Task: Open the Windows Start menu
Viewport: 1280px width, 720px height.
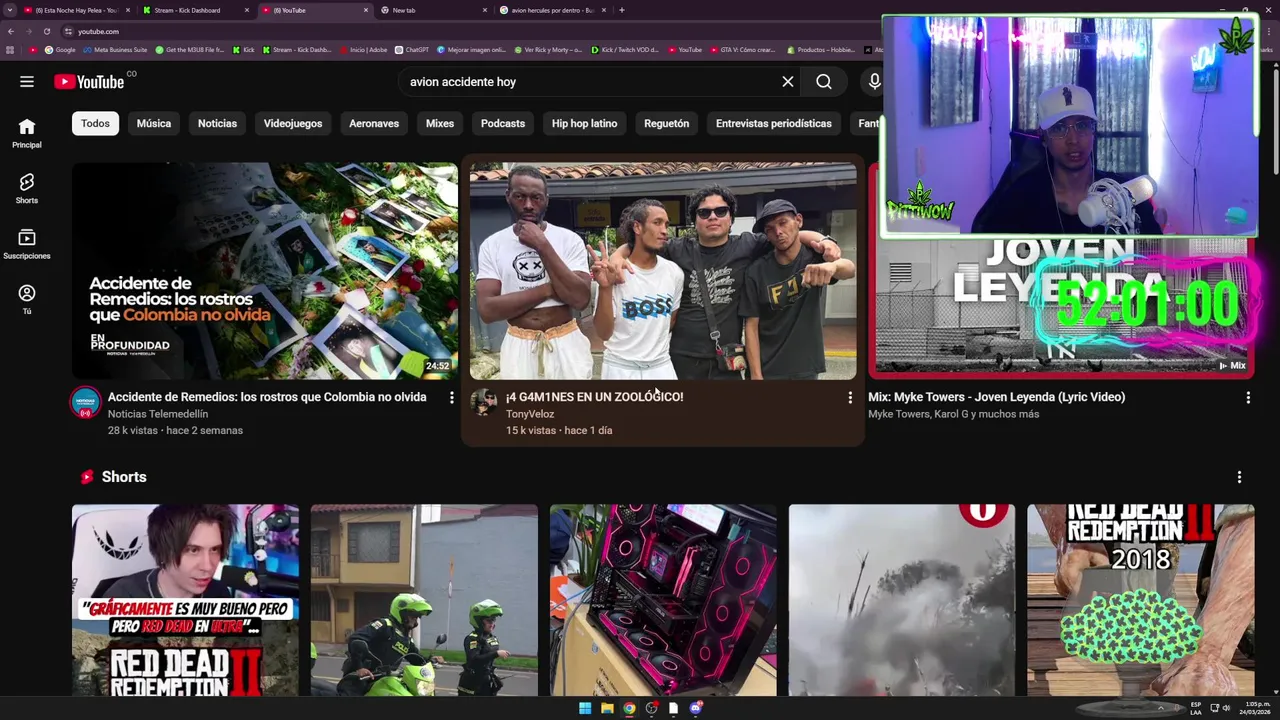Action: [x=585, y=708]
